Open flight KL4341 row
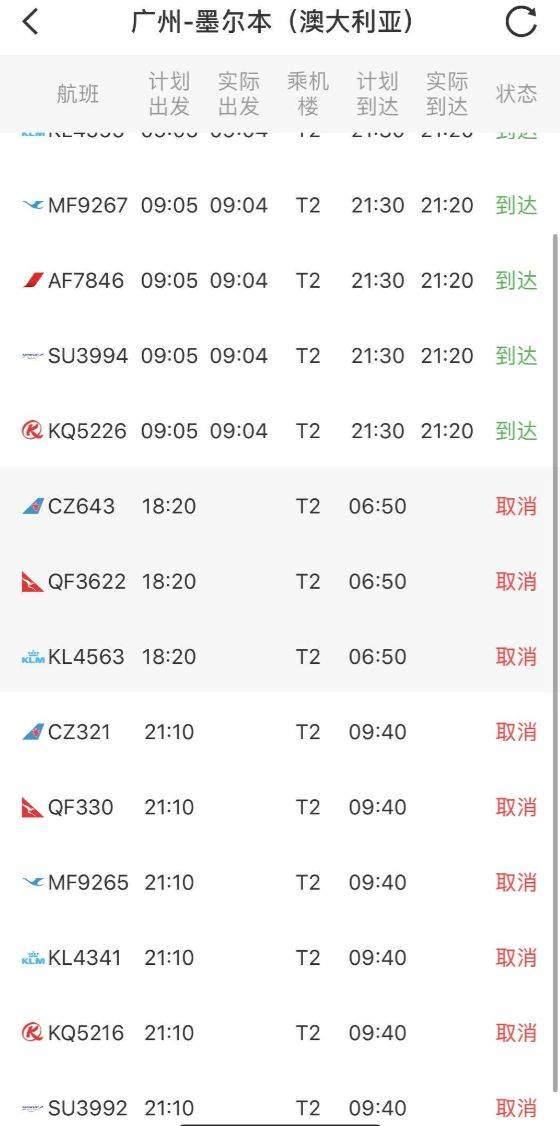 (280, 957)
